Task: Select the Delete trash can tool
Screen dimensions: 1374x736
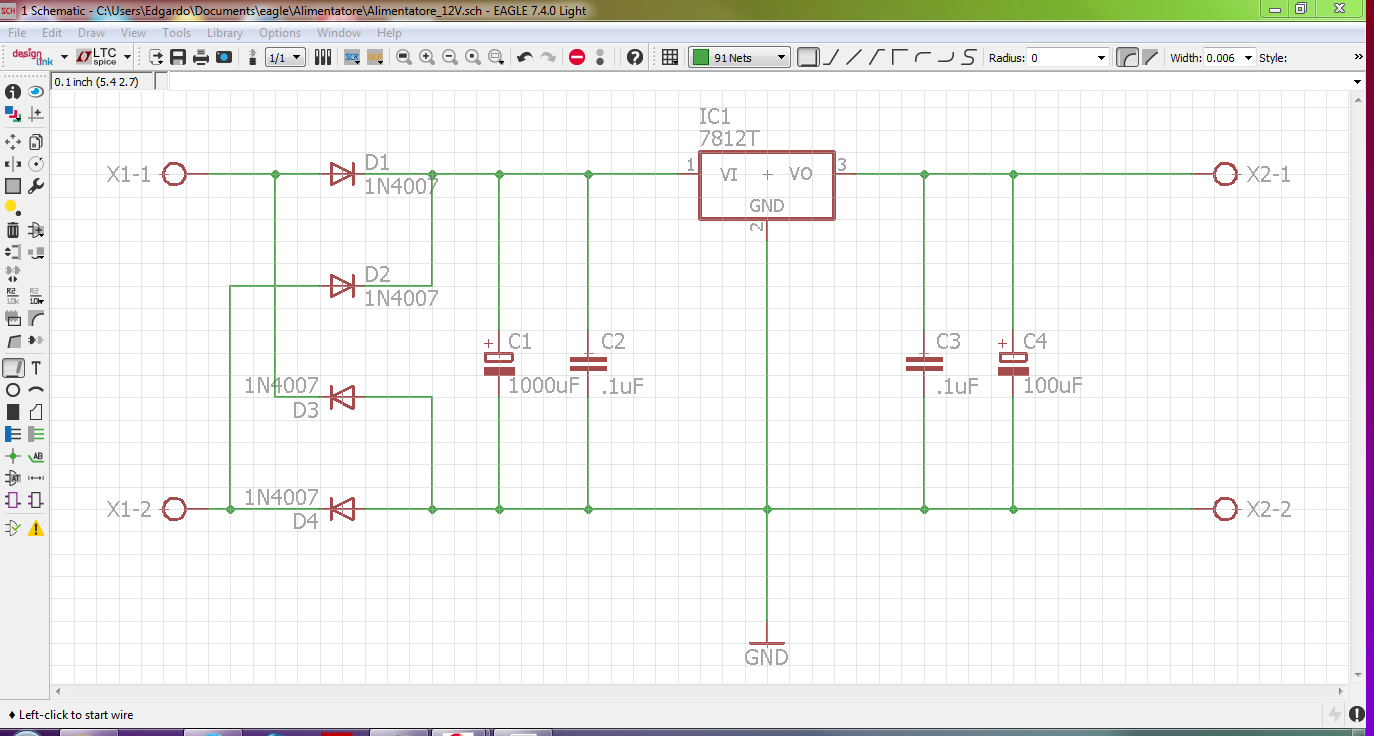Action: point(13,230)
